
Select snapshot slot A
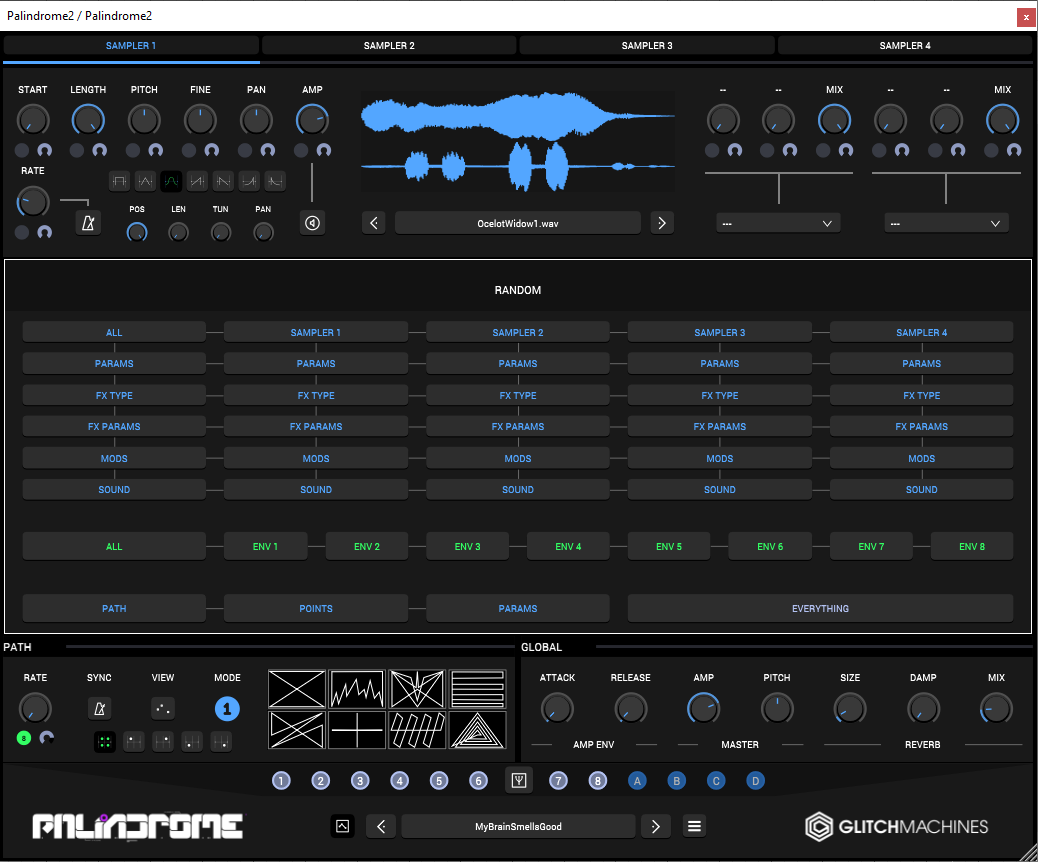point(637,781)
